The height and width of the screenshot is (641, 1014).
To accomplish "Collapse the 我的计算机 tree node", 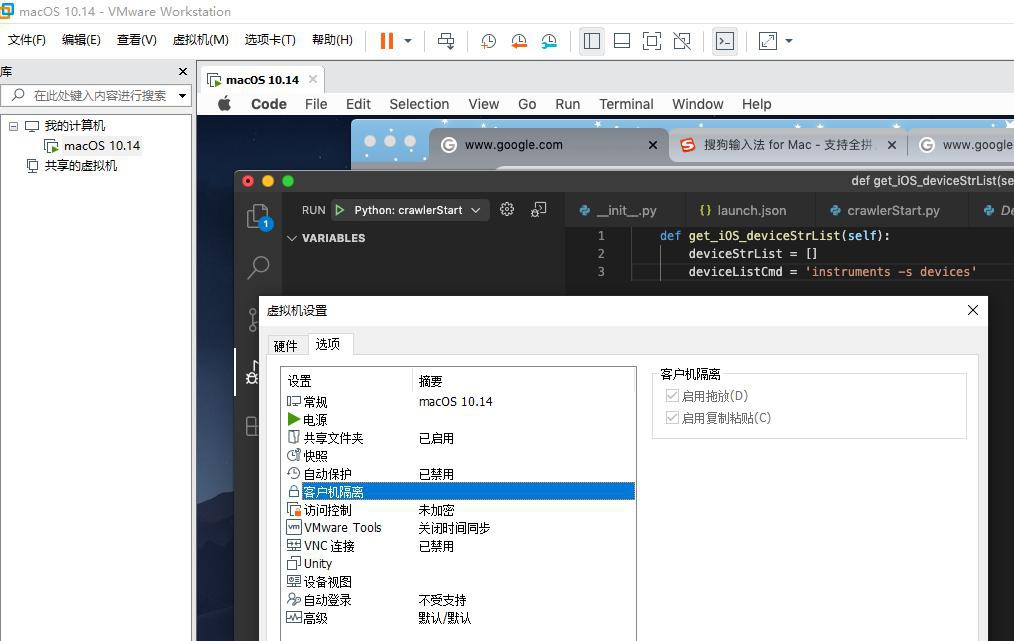I will click(x=13, y=126).
